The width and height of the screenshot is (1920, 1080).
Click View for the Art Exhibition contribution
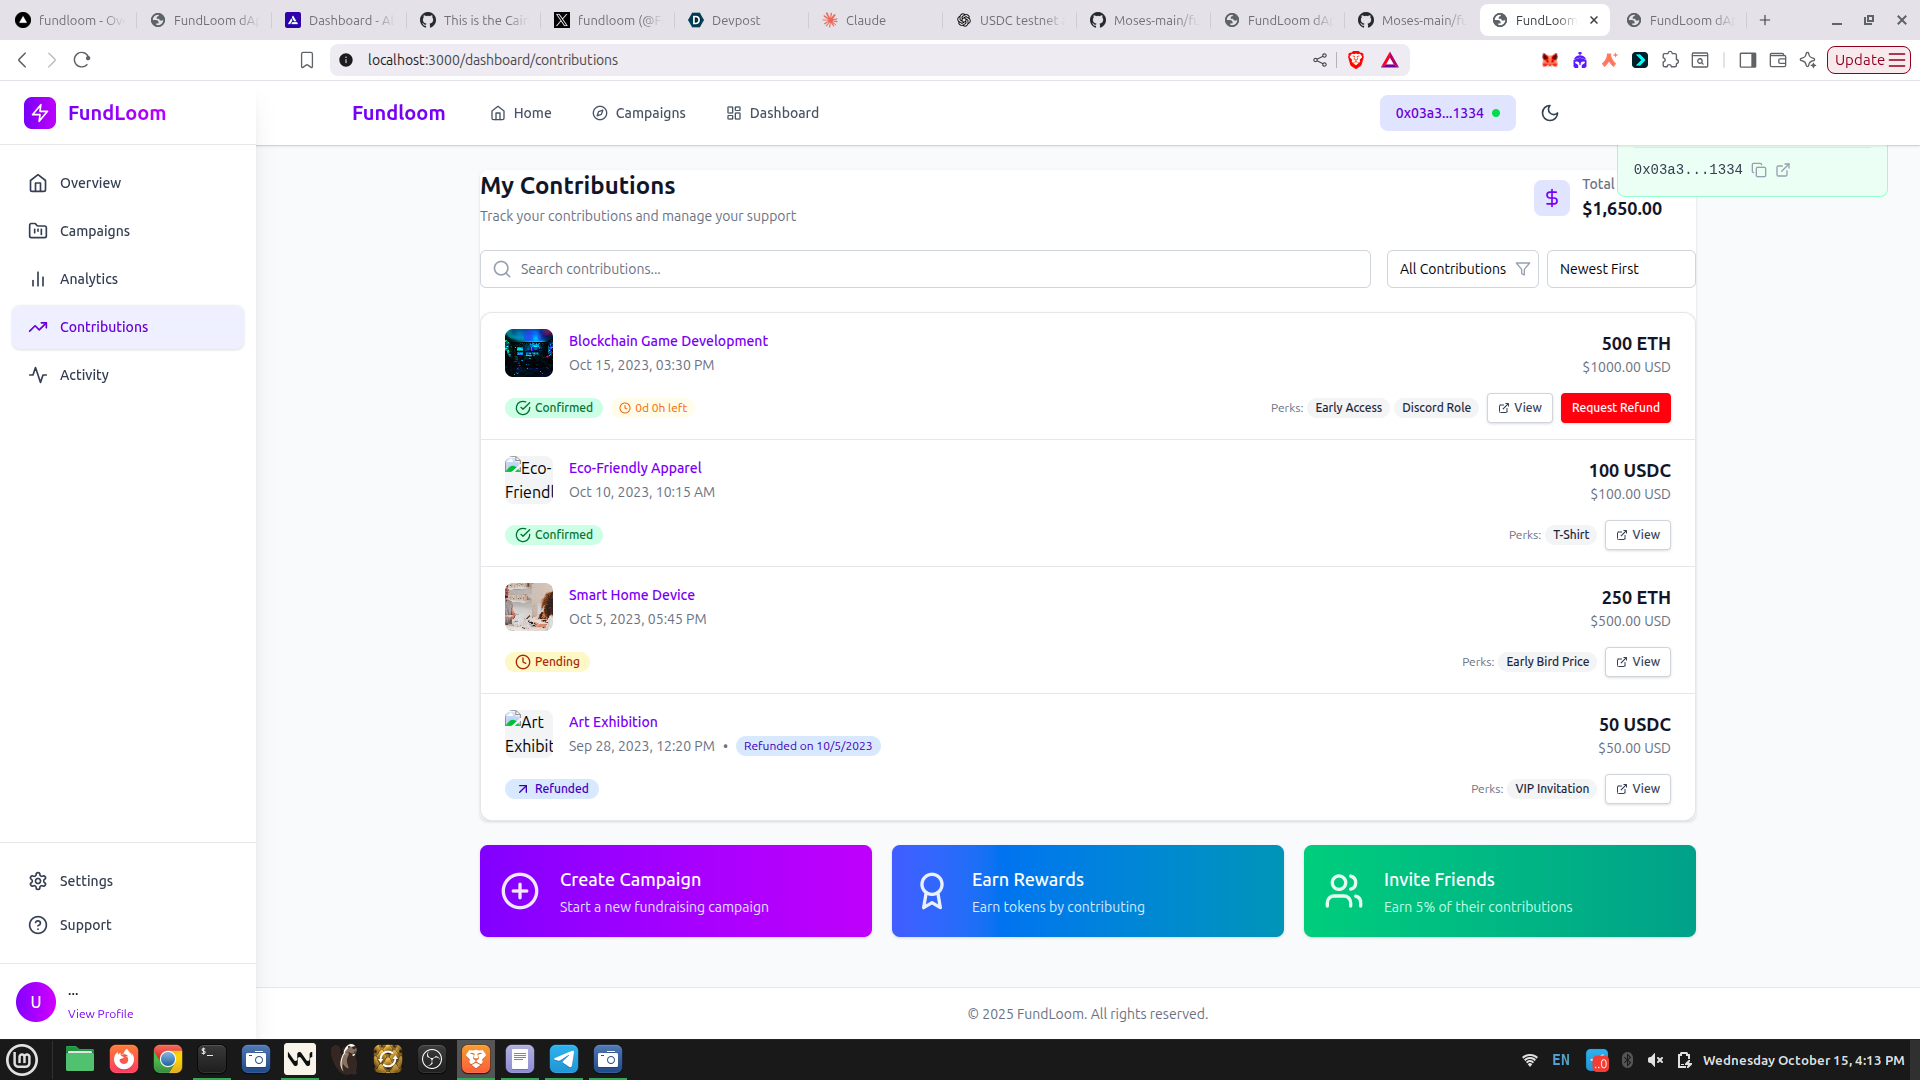(1637, 789)
